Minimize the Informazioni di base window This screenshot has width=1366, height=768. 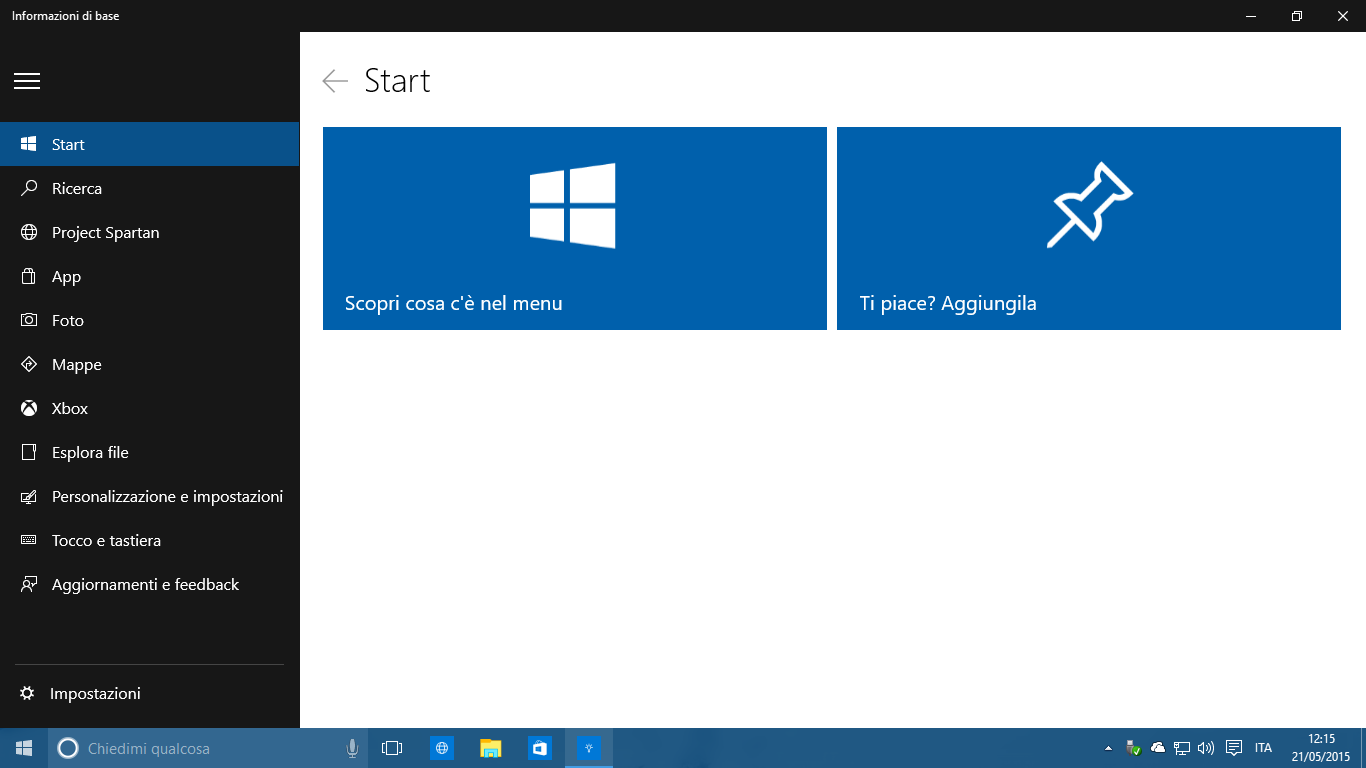(1251, 16)
